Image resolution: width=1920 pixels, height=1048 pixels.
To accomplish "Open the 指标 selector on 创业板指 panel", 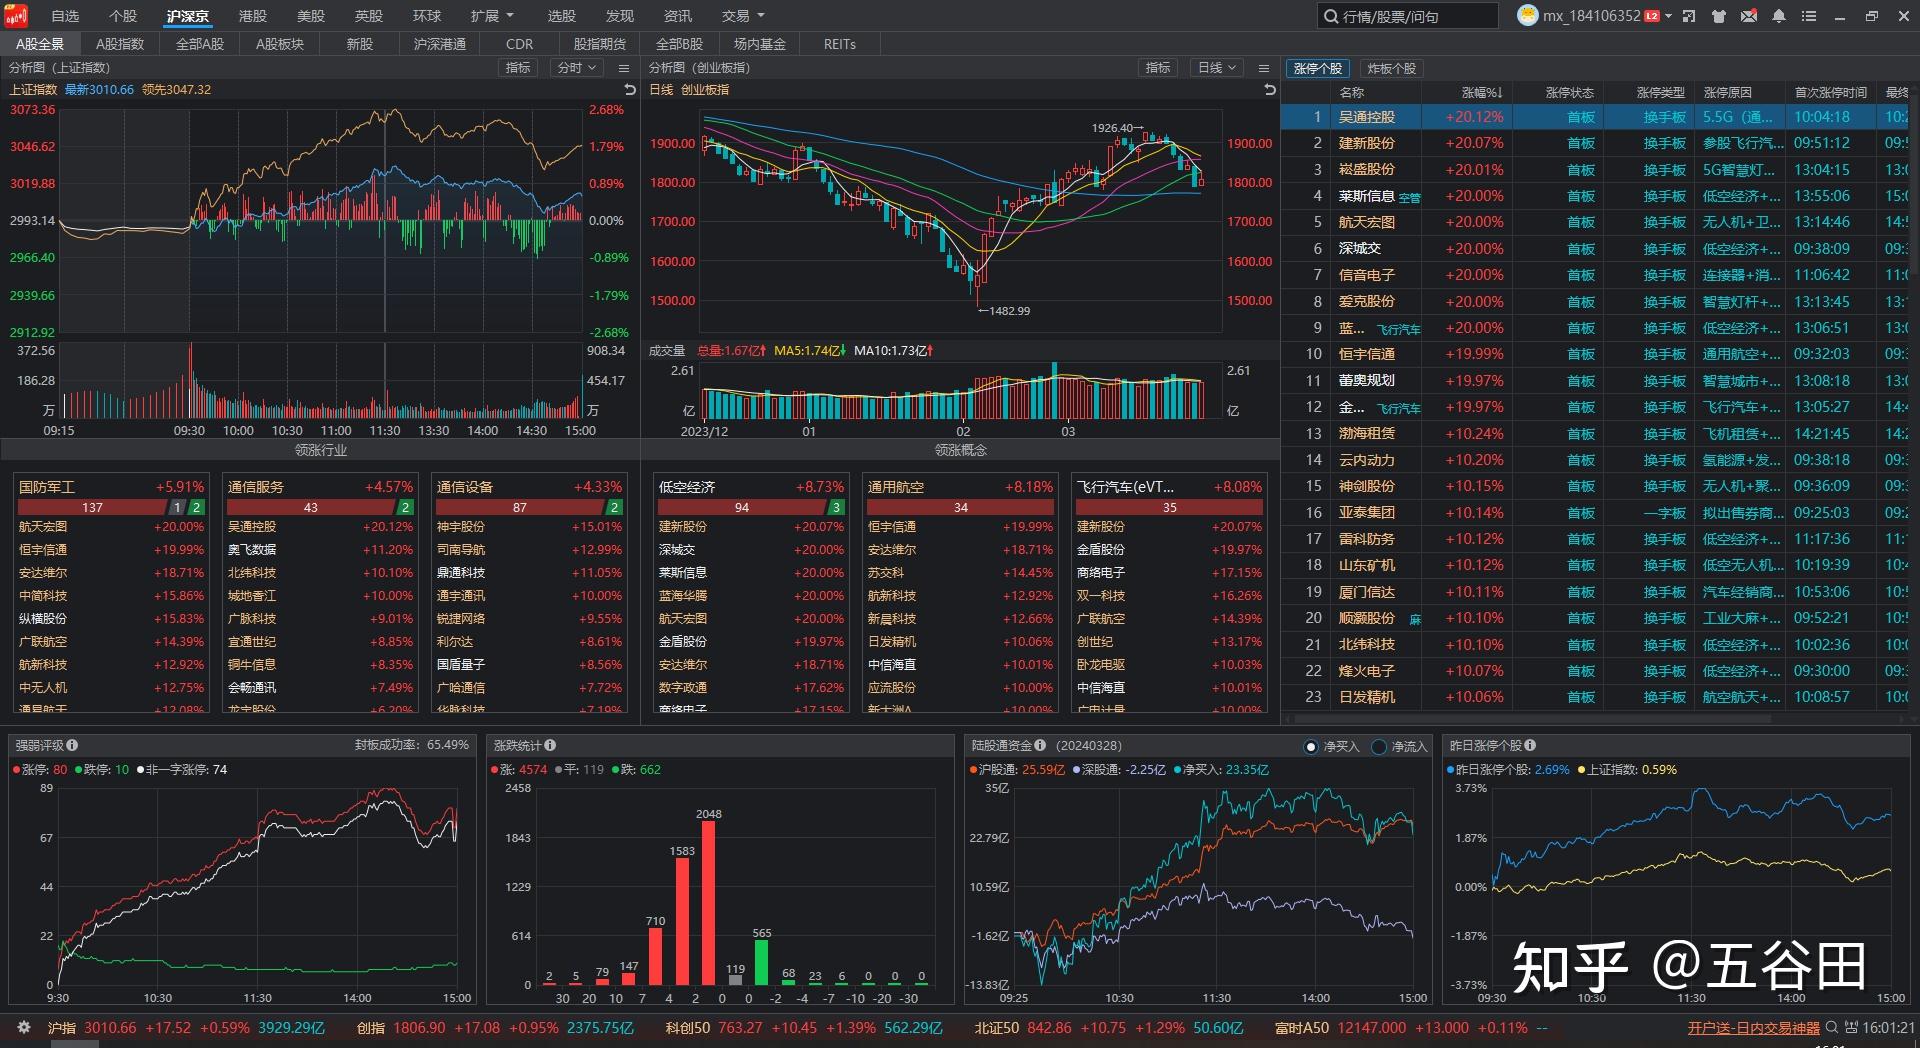I will click(x=1158, y=68).
